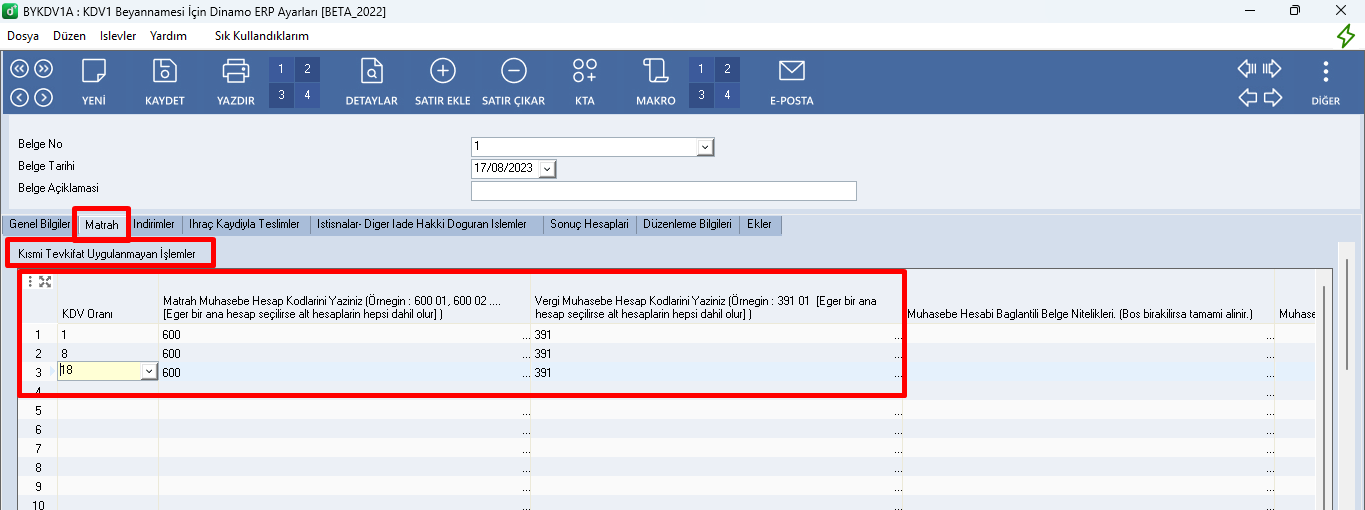Run the MAKRO toolbar icon

click(656, 72)
